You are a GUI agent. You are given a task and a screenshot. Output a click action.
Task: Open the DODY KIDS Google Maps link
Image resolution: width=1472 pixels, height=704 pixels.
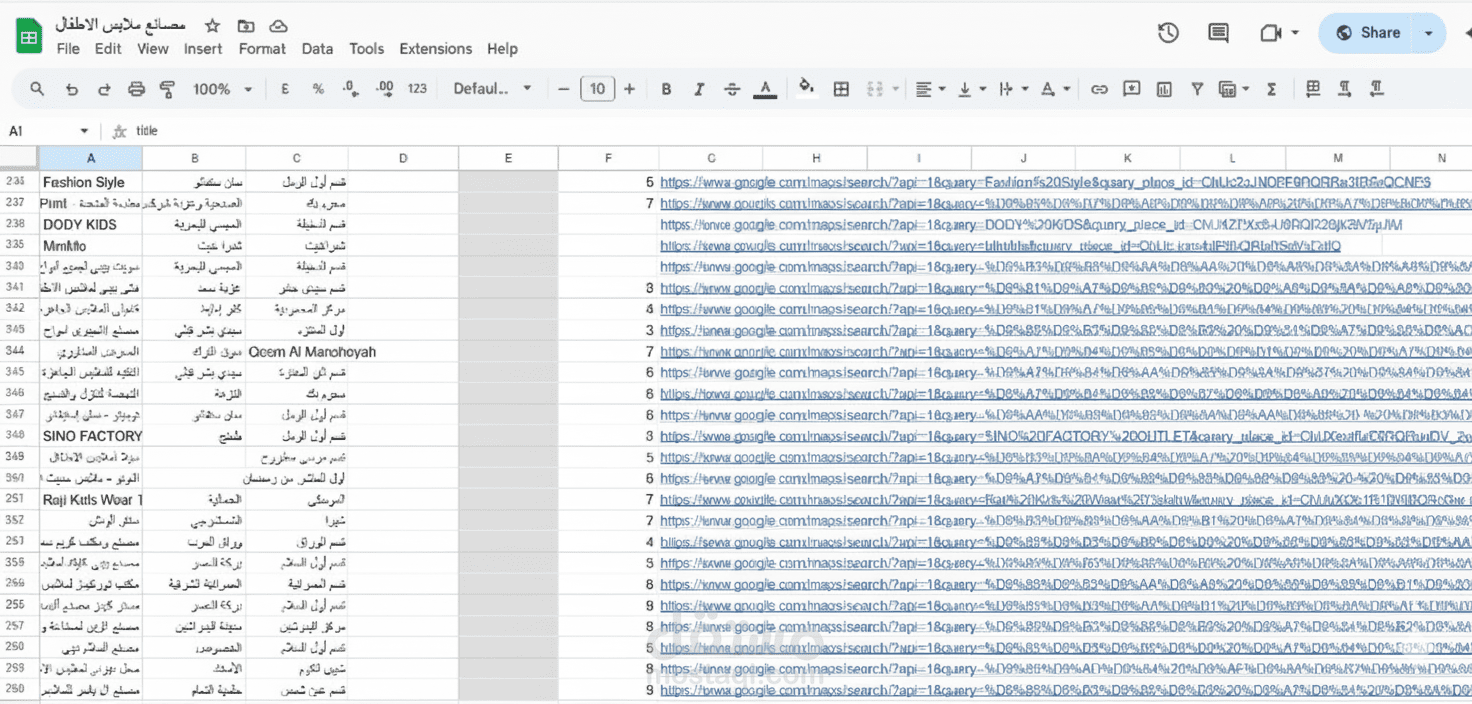click(1030, 225)
